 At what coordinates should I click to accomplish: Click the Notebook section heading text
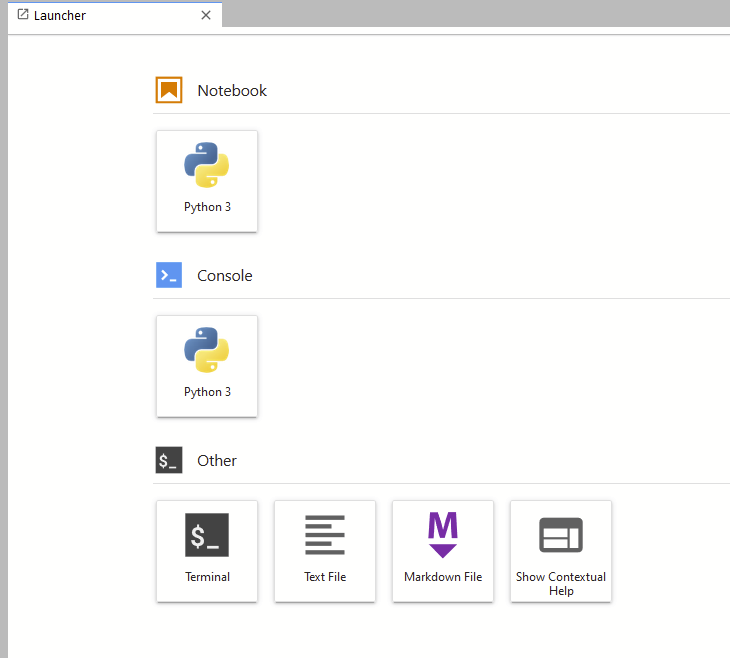click(x=232, y=90)
